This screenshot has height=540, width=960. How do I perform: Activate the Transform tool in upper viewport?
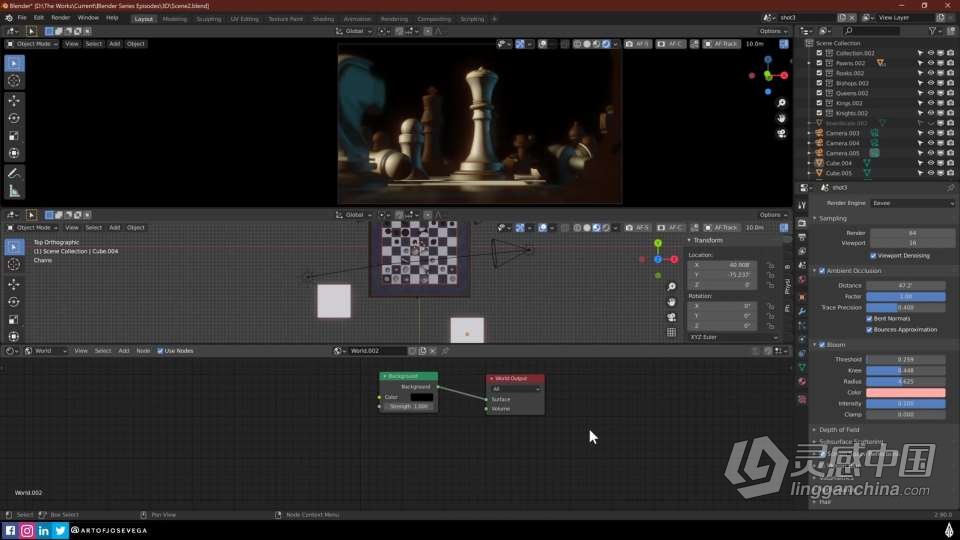(14, 153)
